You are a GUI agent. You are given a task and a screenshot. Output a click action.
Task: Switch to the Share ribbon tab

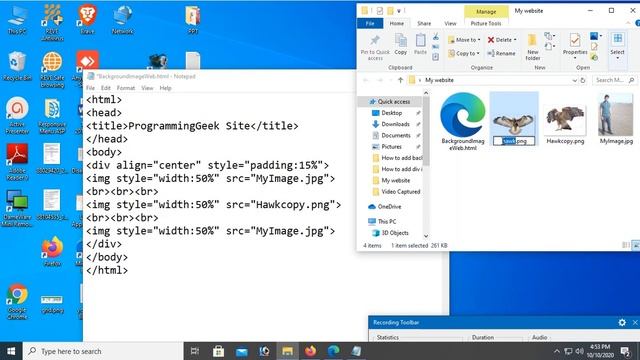click(x=424, y=24)
